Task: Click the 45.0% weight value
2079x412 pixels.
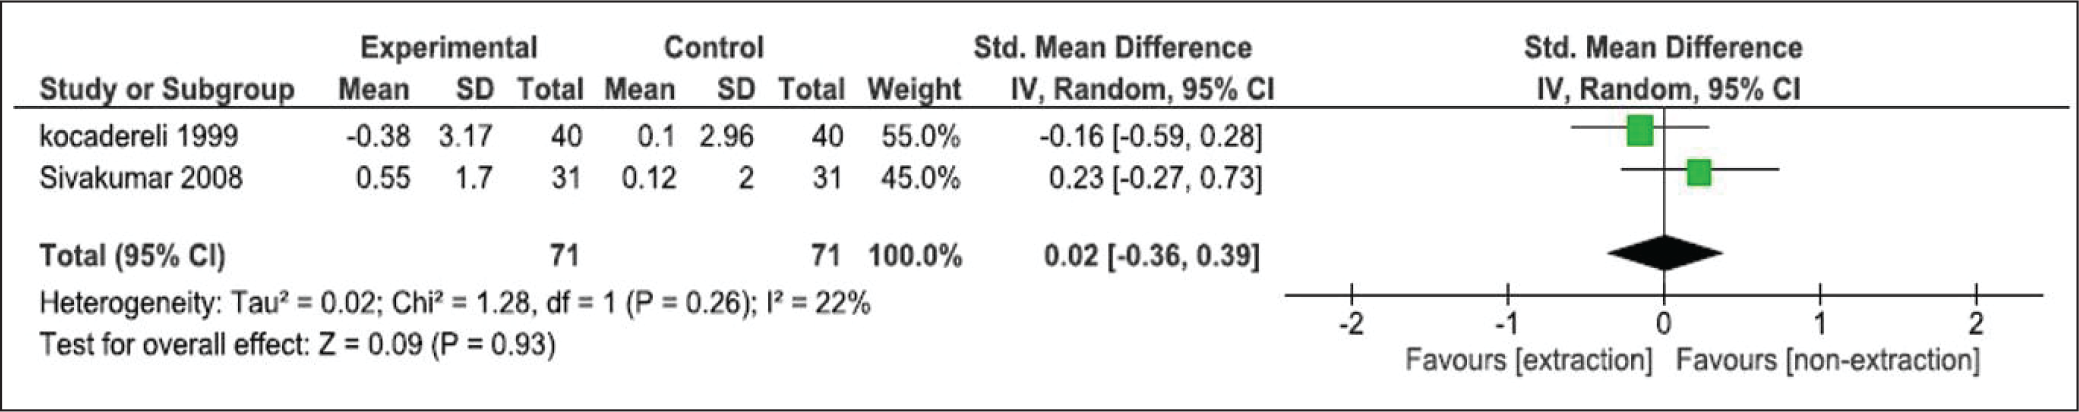Action: click(920, 178)
